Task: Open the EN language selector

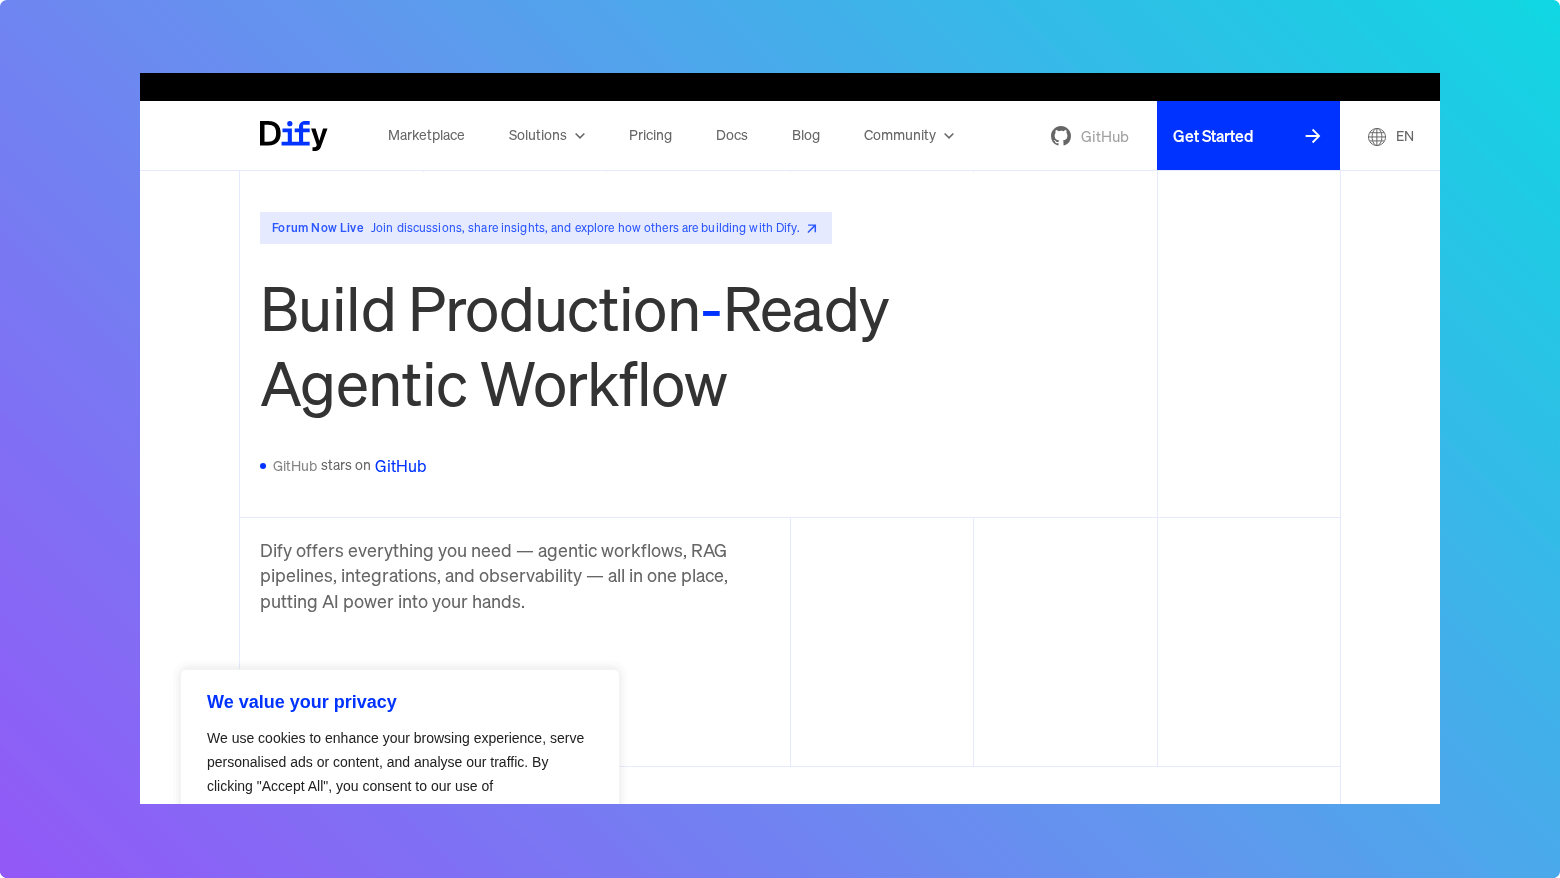Action: pyautogui.click(x=1404, y=137)
